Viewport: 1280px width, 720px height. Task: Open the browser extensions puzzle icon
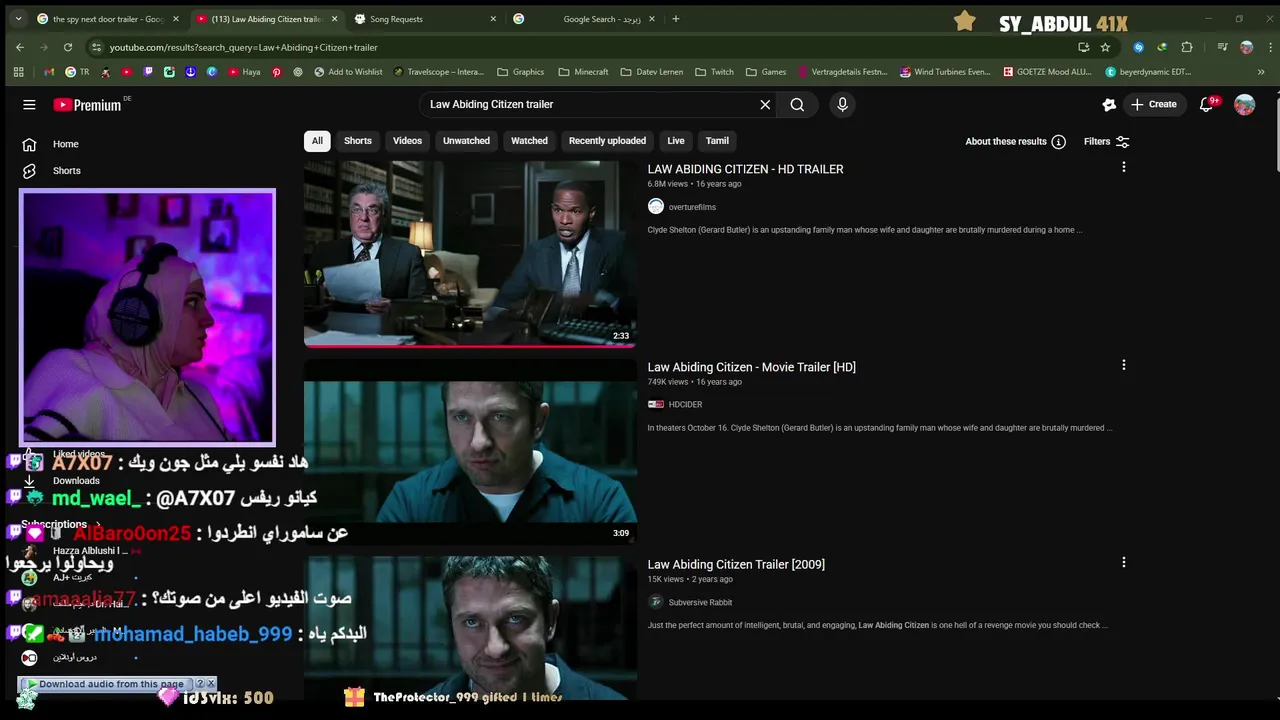[x=1187, y=47]
